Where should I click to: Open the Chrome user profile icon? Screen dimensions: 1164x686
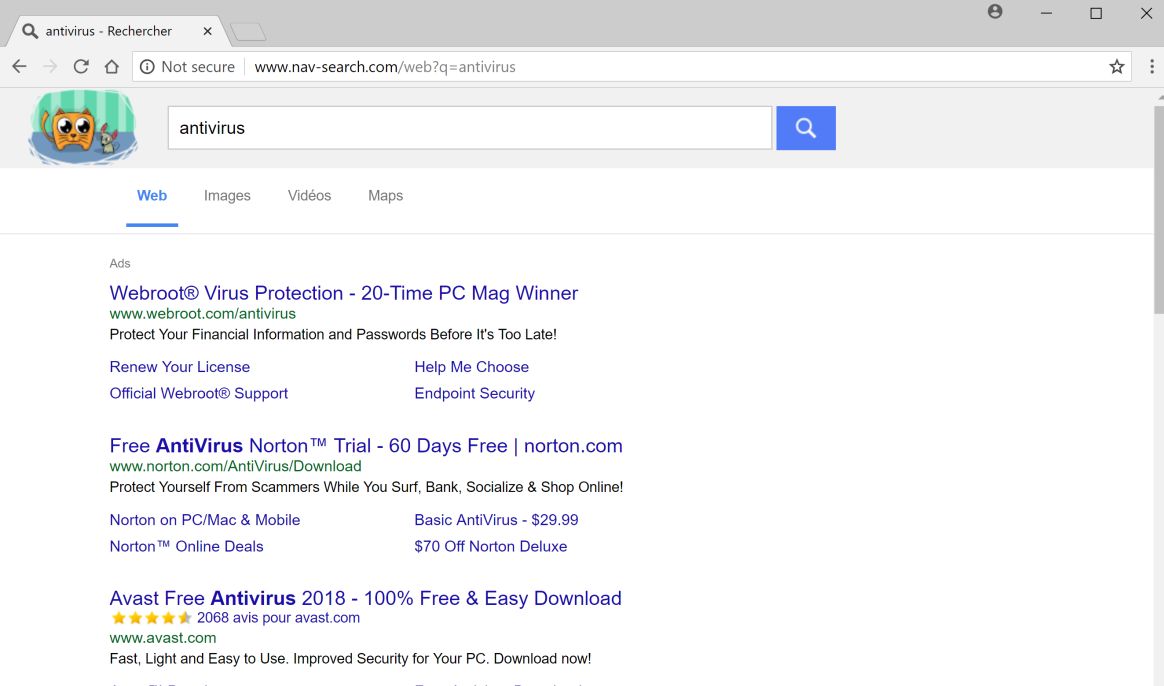point(995,13)
